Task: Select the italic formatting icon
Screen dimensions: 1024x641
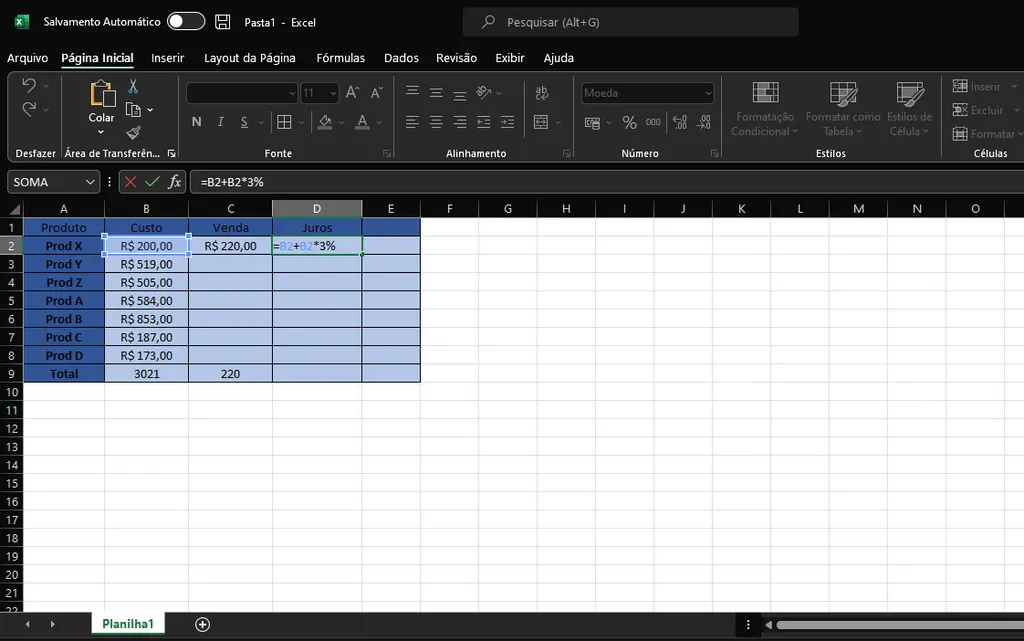Action: coord(221,121)
